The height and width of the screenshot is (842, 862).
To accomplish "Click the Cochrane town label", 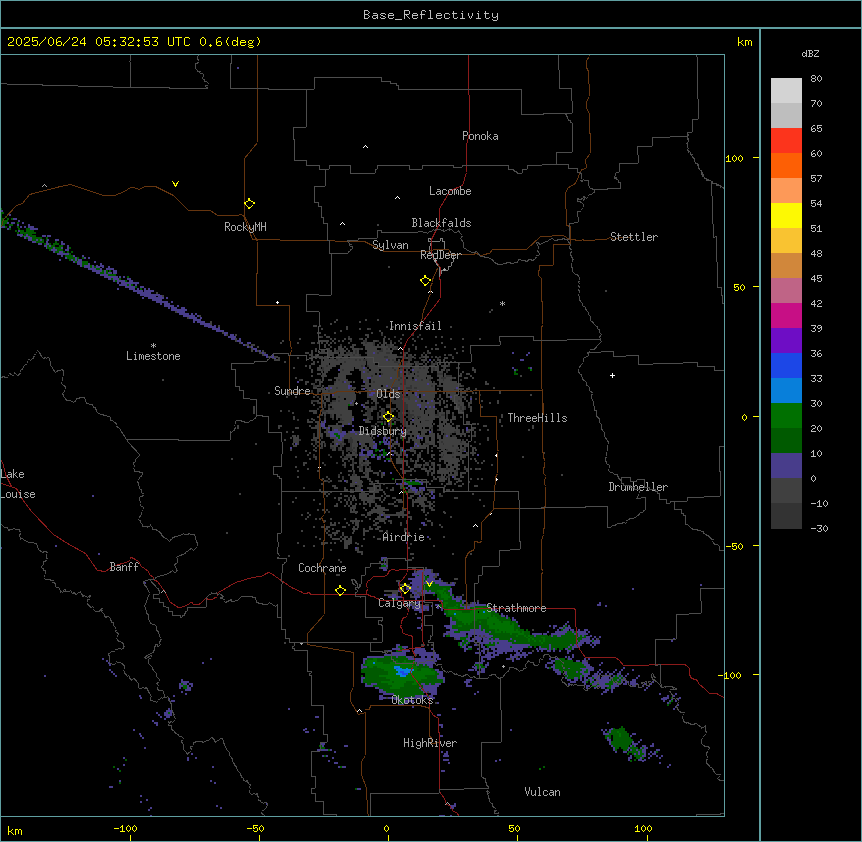I will click(x=322, y=568).
